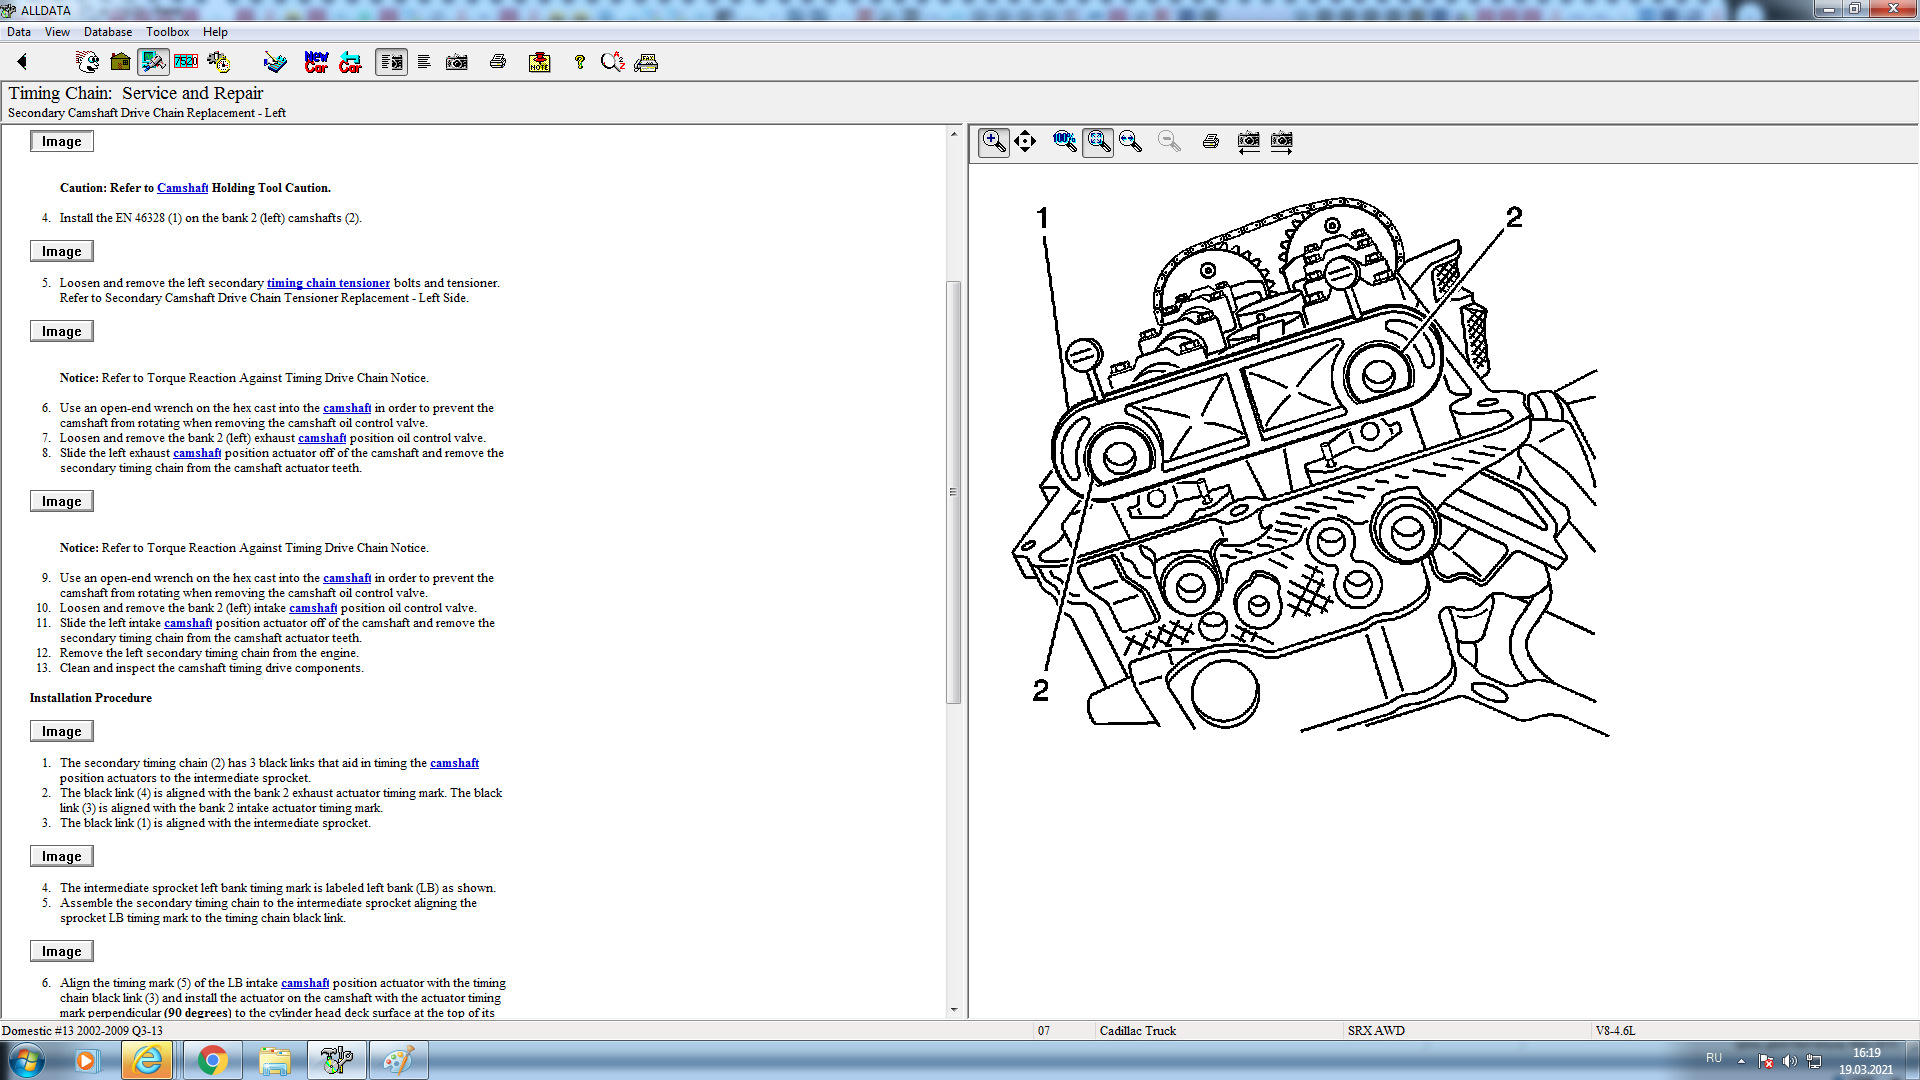Show hidden tray icons arrow
Image resolution: width=1920 pixels, height=1080 pixels.
click(x=1741, y=1060)
